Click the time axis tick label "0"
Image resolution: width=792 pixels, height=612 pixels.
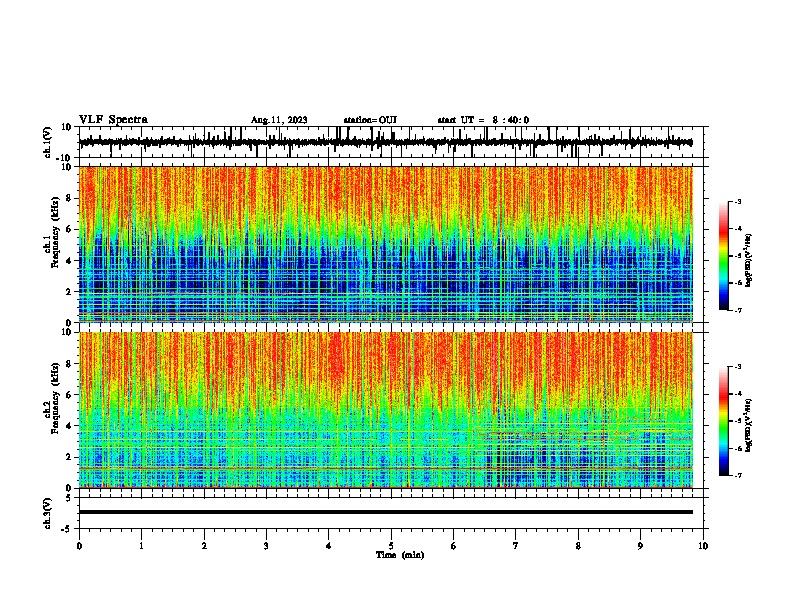coord(79,546)
